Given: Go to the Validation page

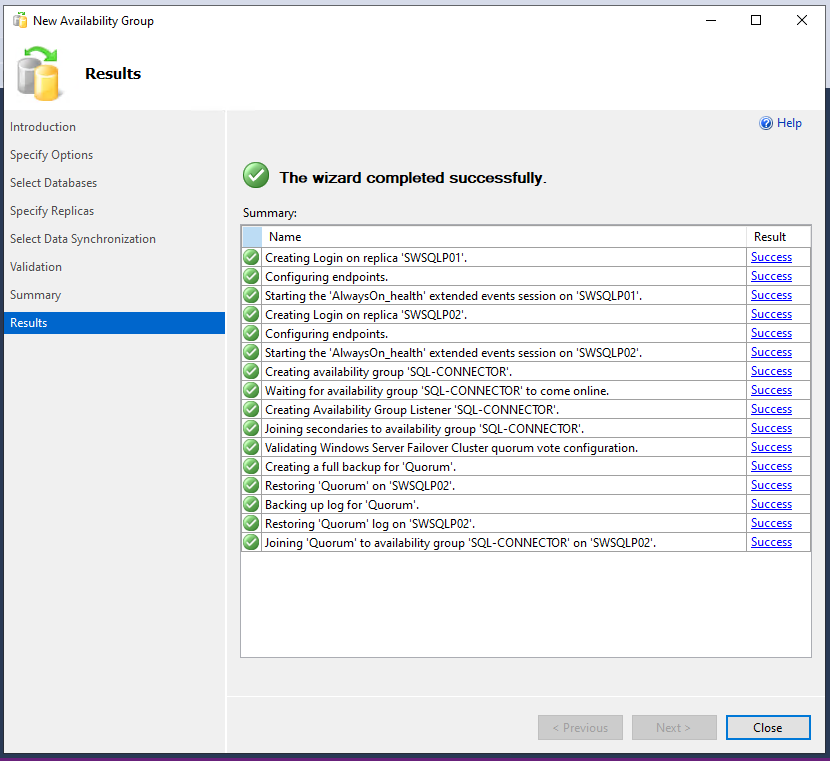Looking at the screenshot, I should pos(36,267).
